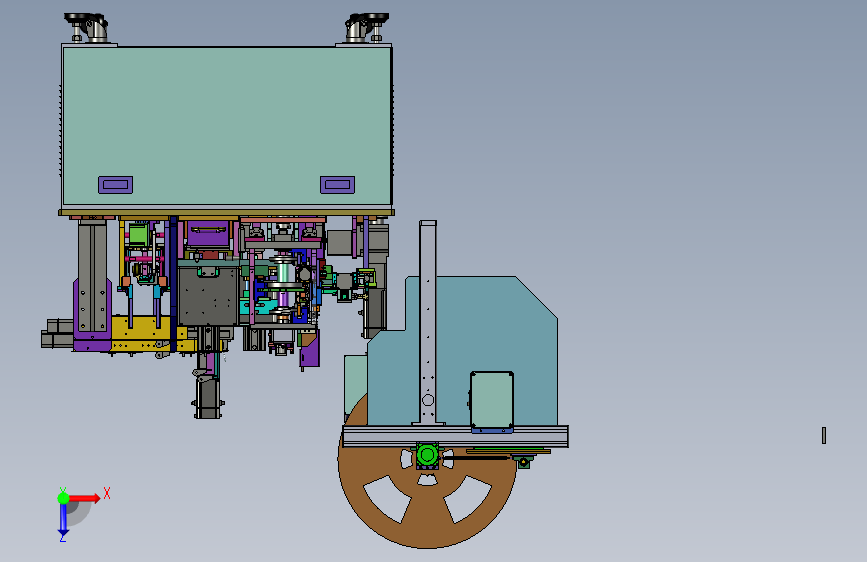Select the dark gray square block in mechanism

208,296
